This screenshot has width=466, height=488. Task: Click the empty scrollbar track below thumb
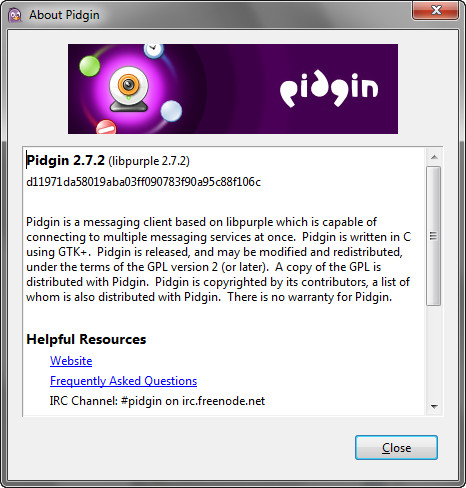(x=434, y=352)
